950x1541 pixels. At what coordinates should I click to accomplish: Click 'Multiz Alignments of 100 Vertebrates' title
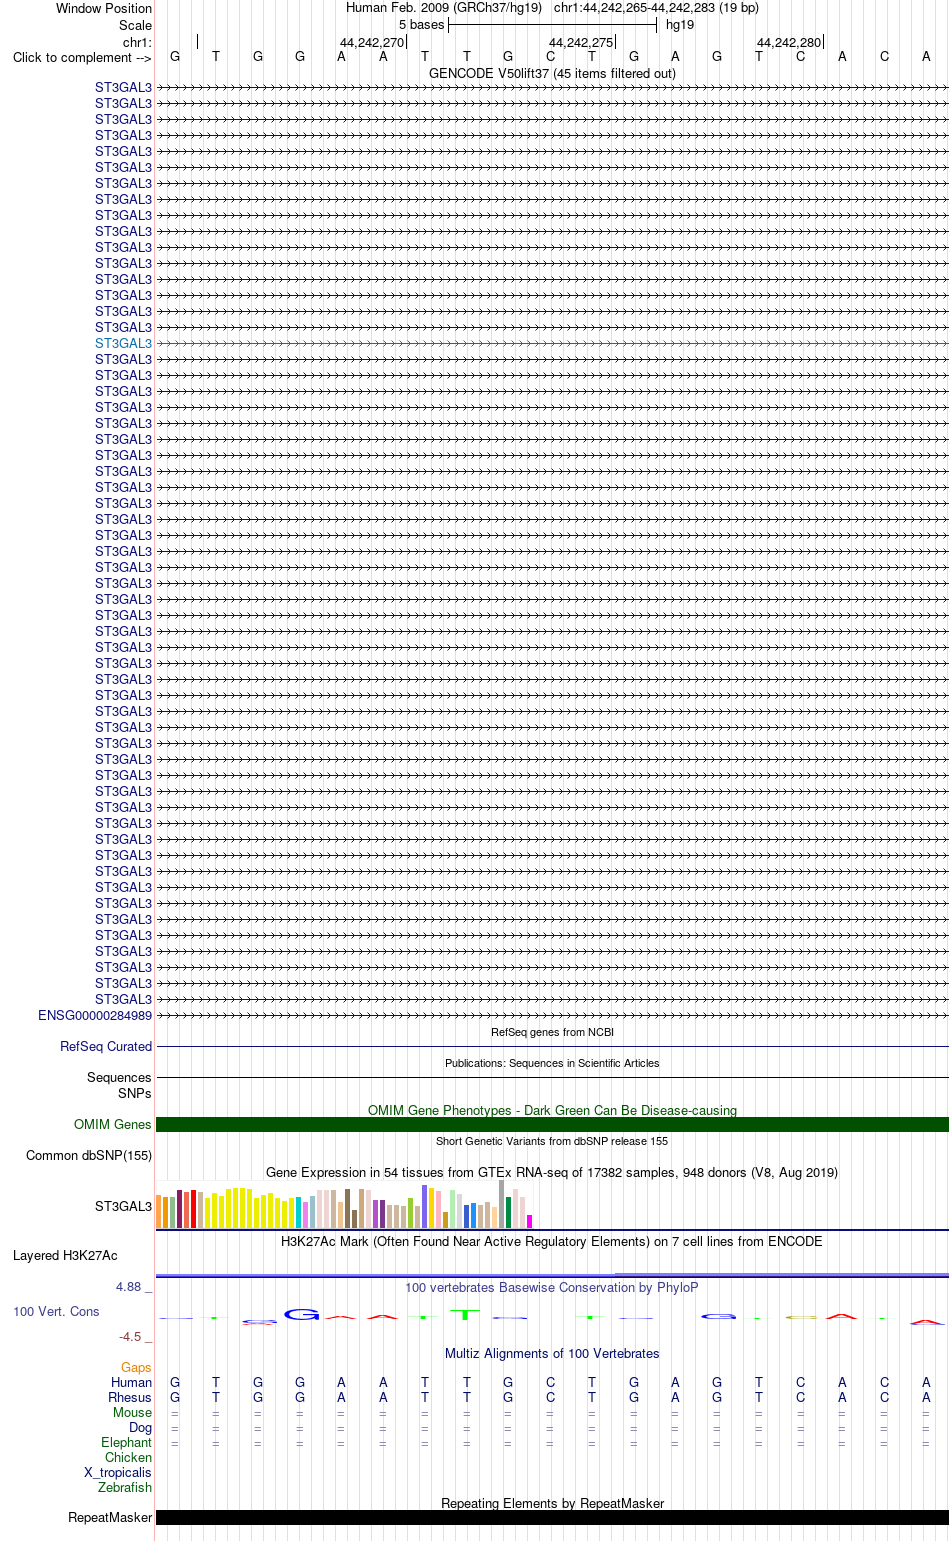tap(552, 1353)
